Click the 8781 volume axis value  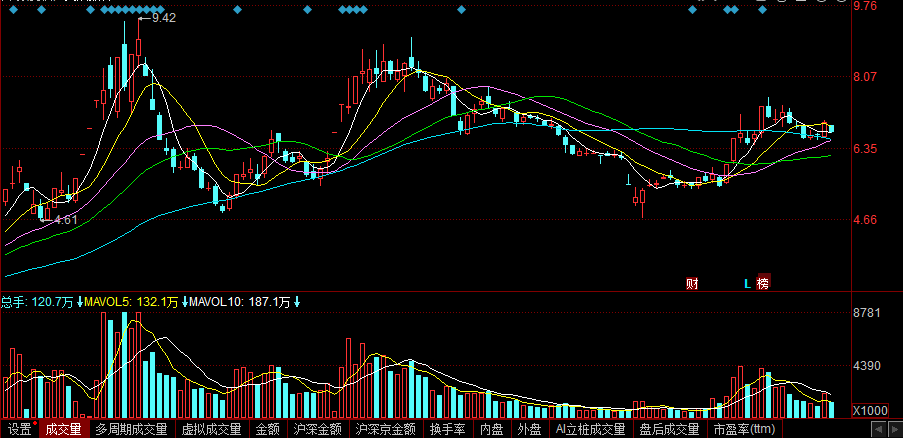click(x=866, y=313)
